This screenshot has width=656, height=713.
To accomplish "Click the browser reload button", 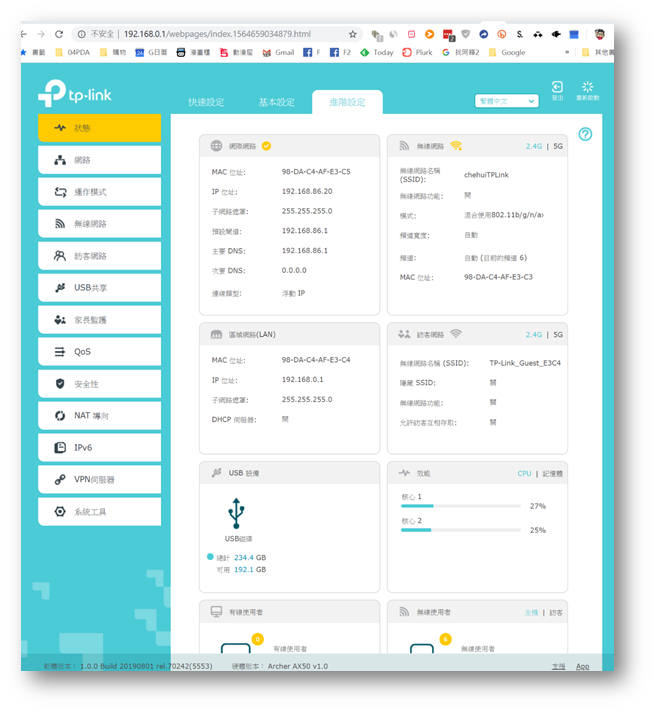I will (59, 34).
